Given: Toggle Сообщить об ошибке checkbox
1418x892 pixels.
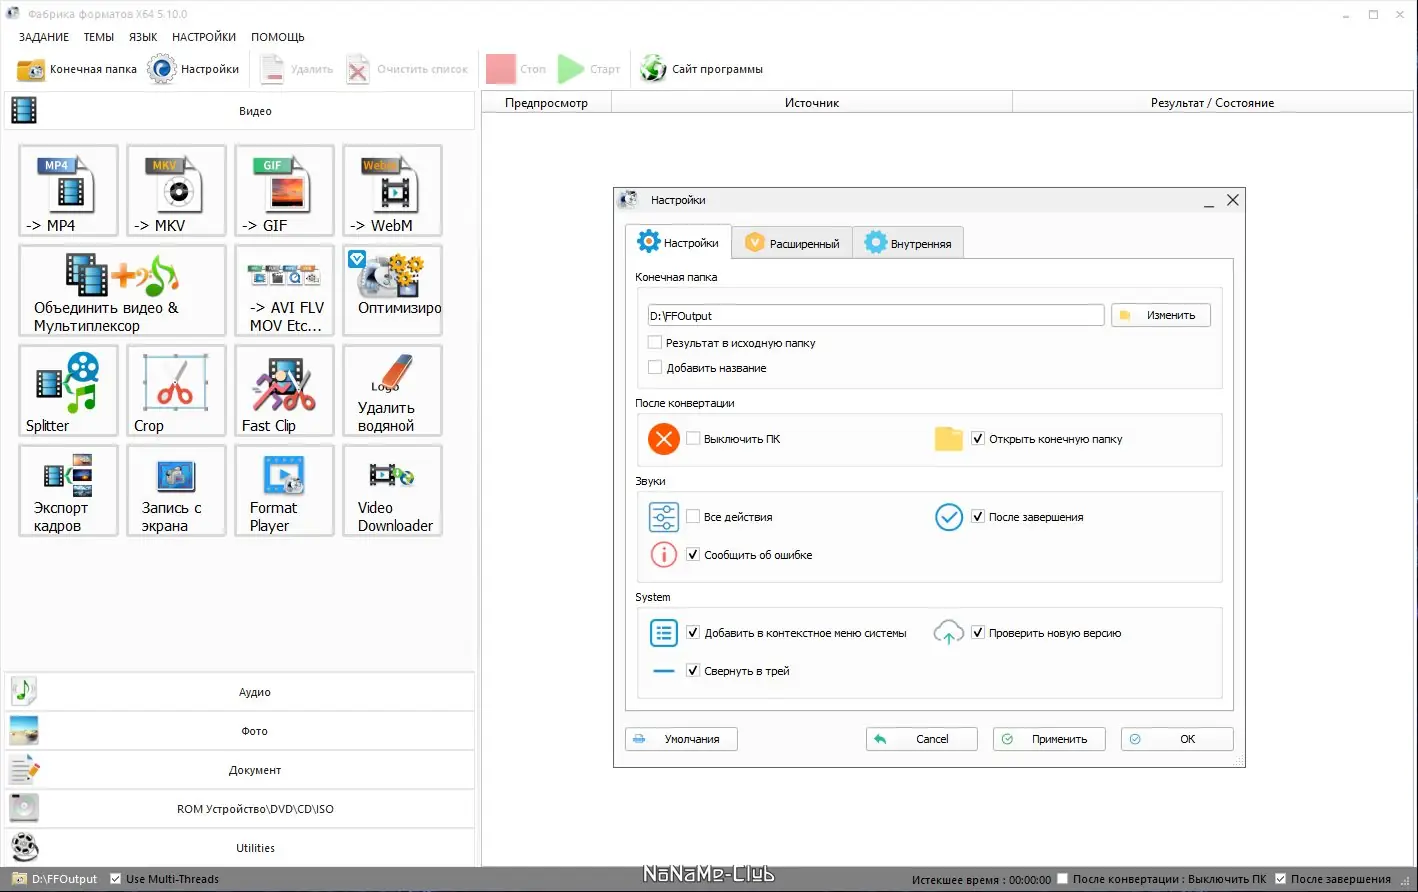Looking at the screenshot, I should [693, 554].
